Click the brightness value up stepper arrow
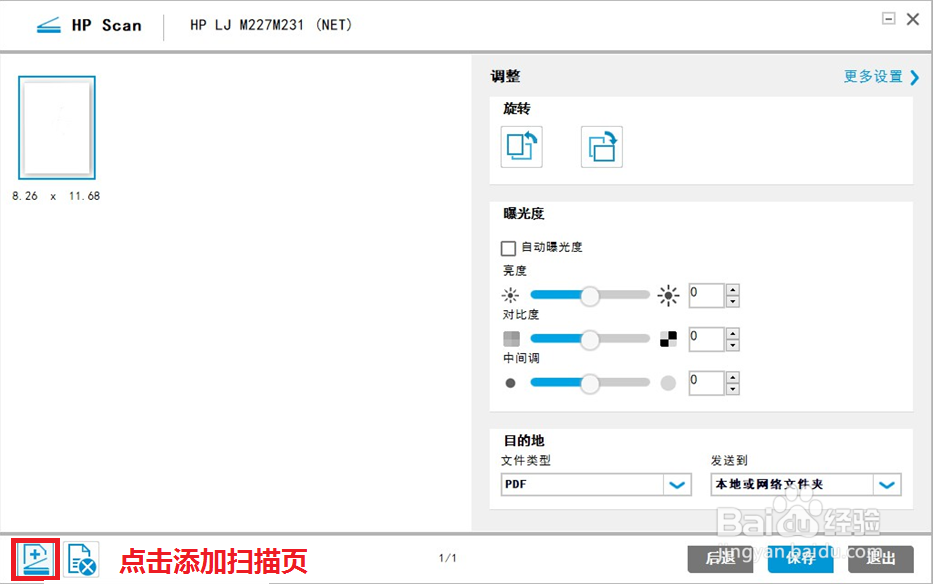933x584 pixels. (x=731, y=290)
